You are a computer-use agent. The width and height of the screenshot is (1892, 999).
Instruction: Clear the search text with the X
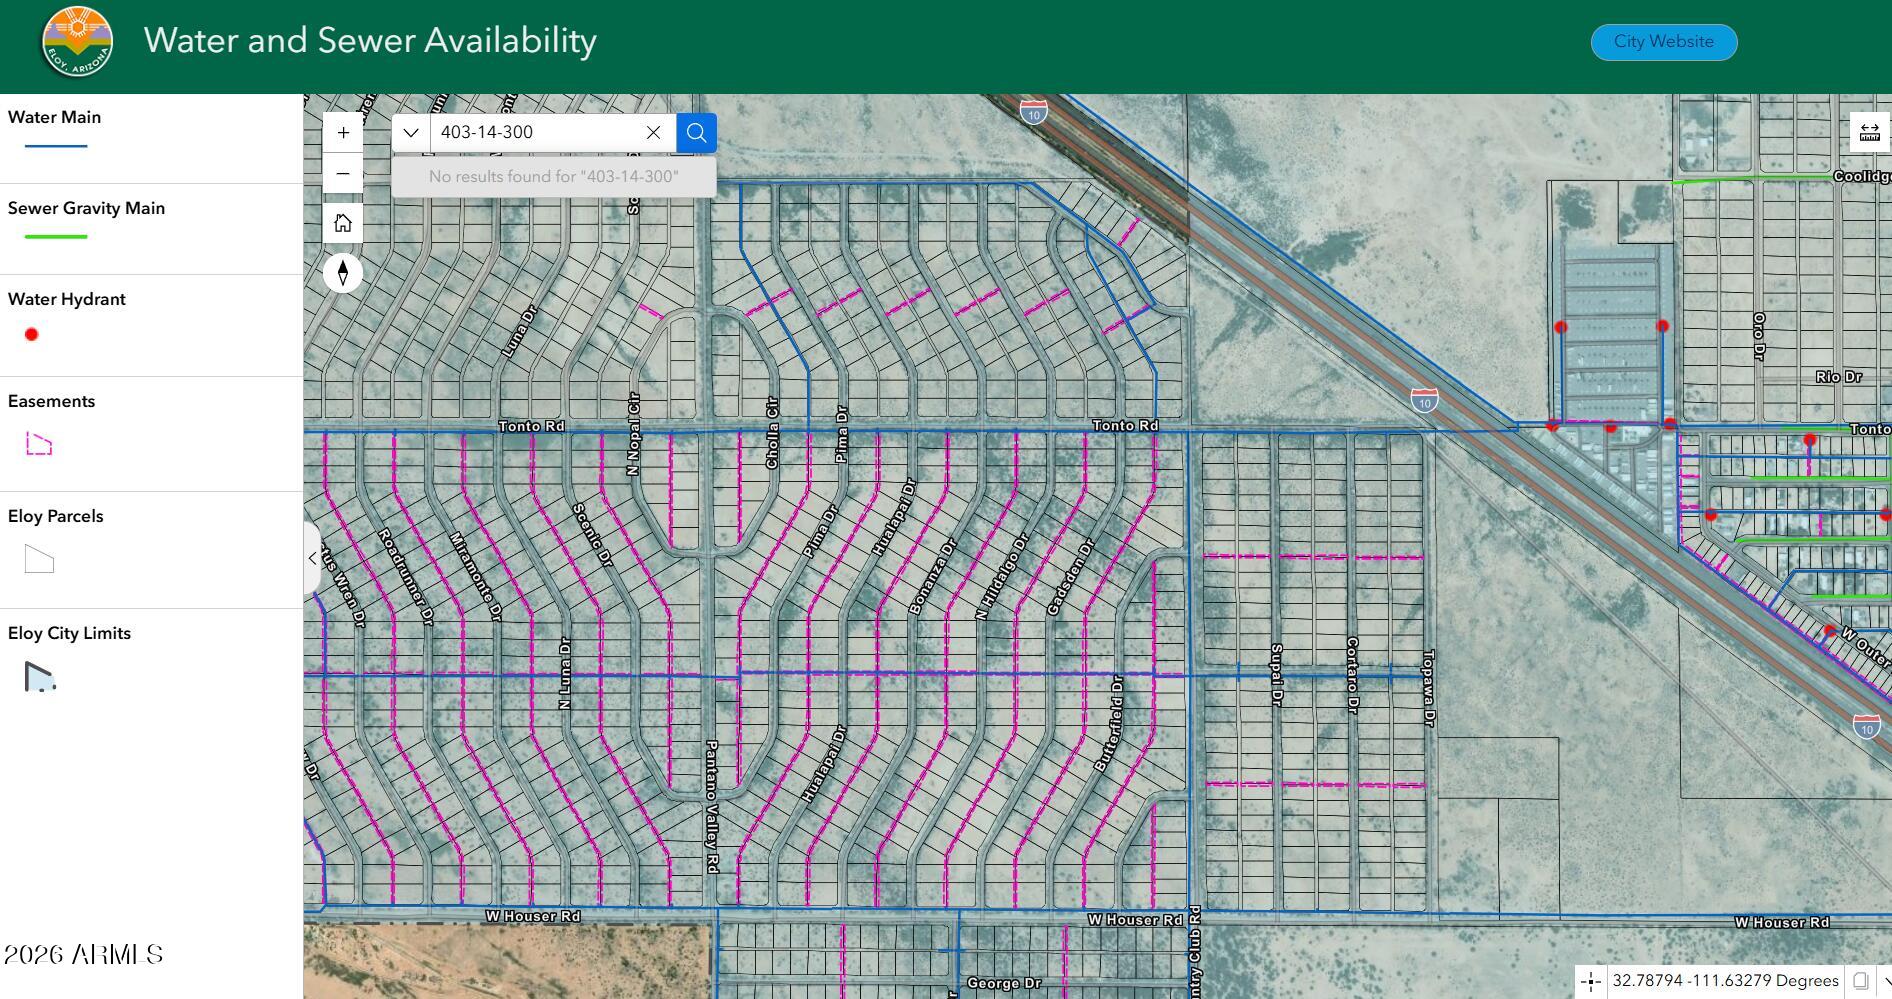(x=653, y=133)
